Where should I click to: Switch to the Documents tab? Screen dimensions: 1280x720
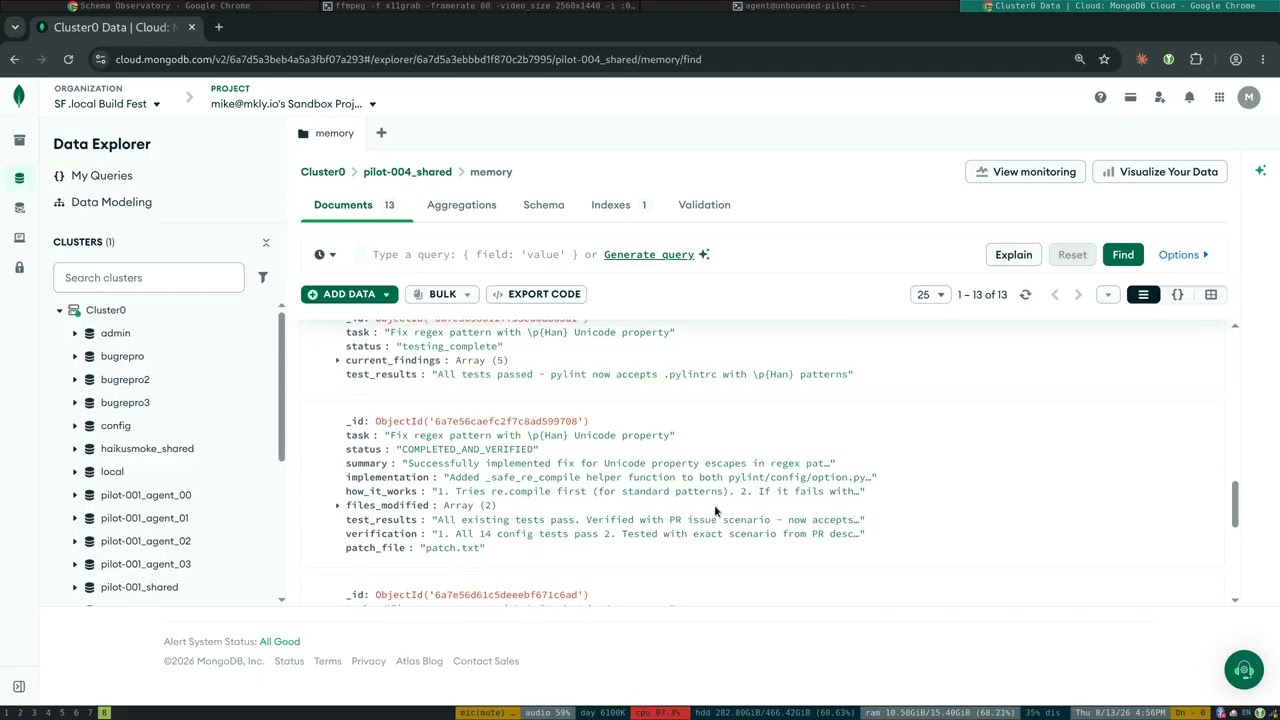tap(354, 205)
